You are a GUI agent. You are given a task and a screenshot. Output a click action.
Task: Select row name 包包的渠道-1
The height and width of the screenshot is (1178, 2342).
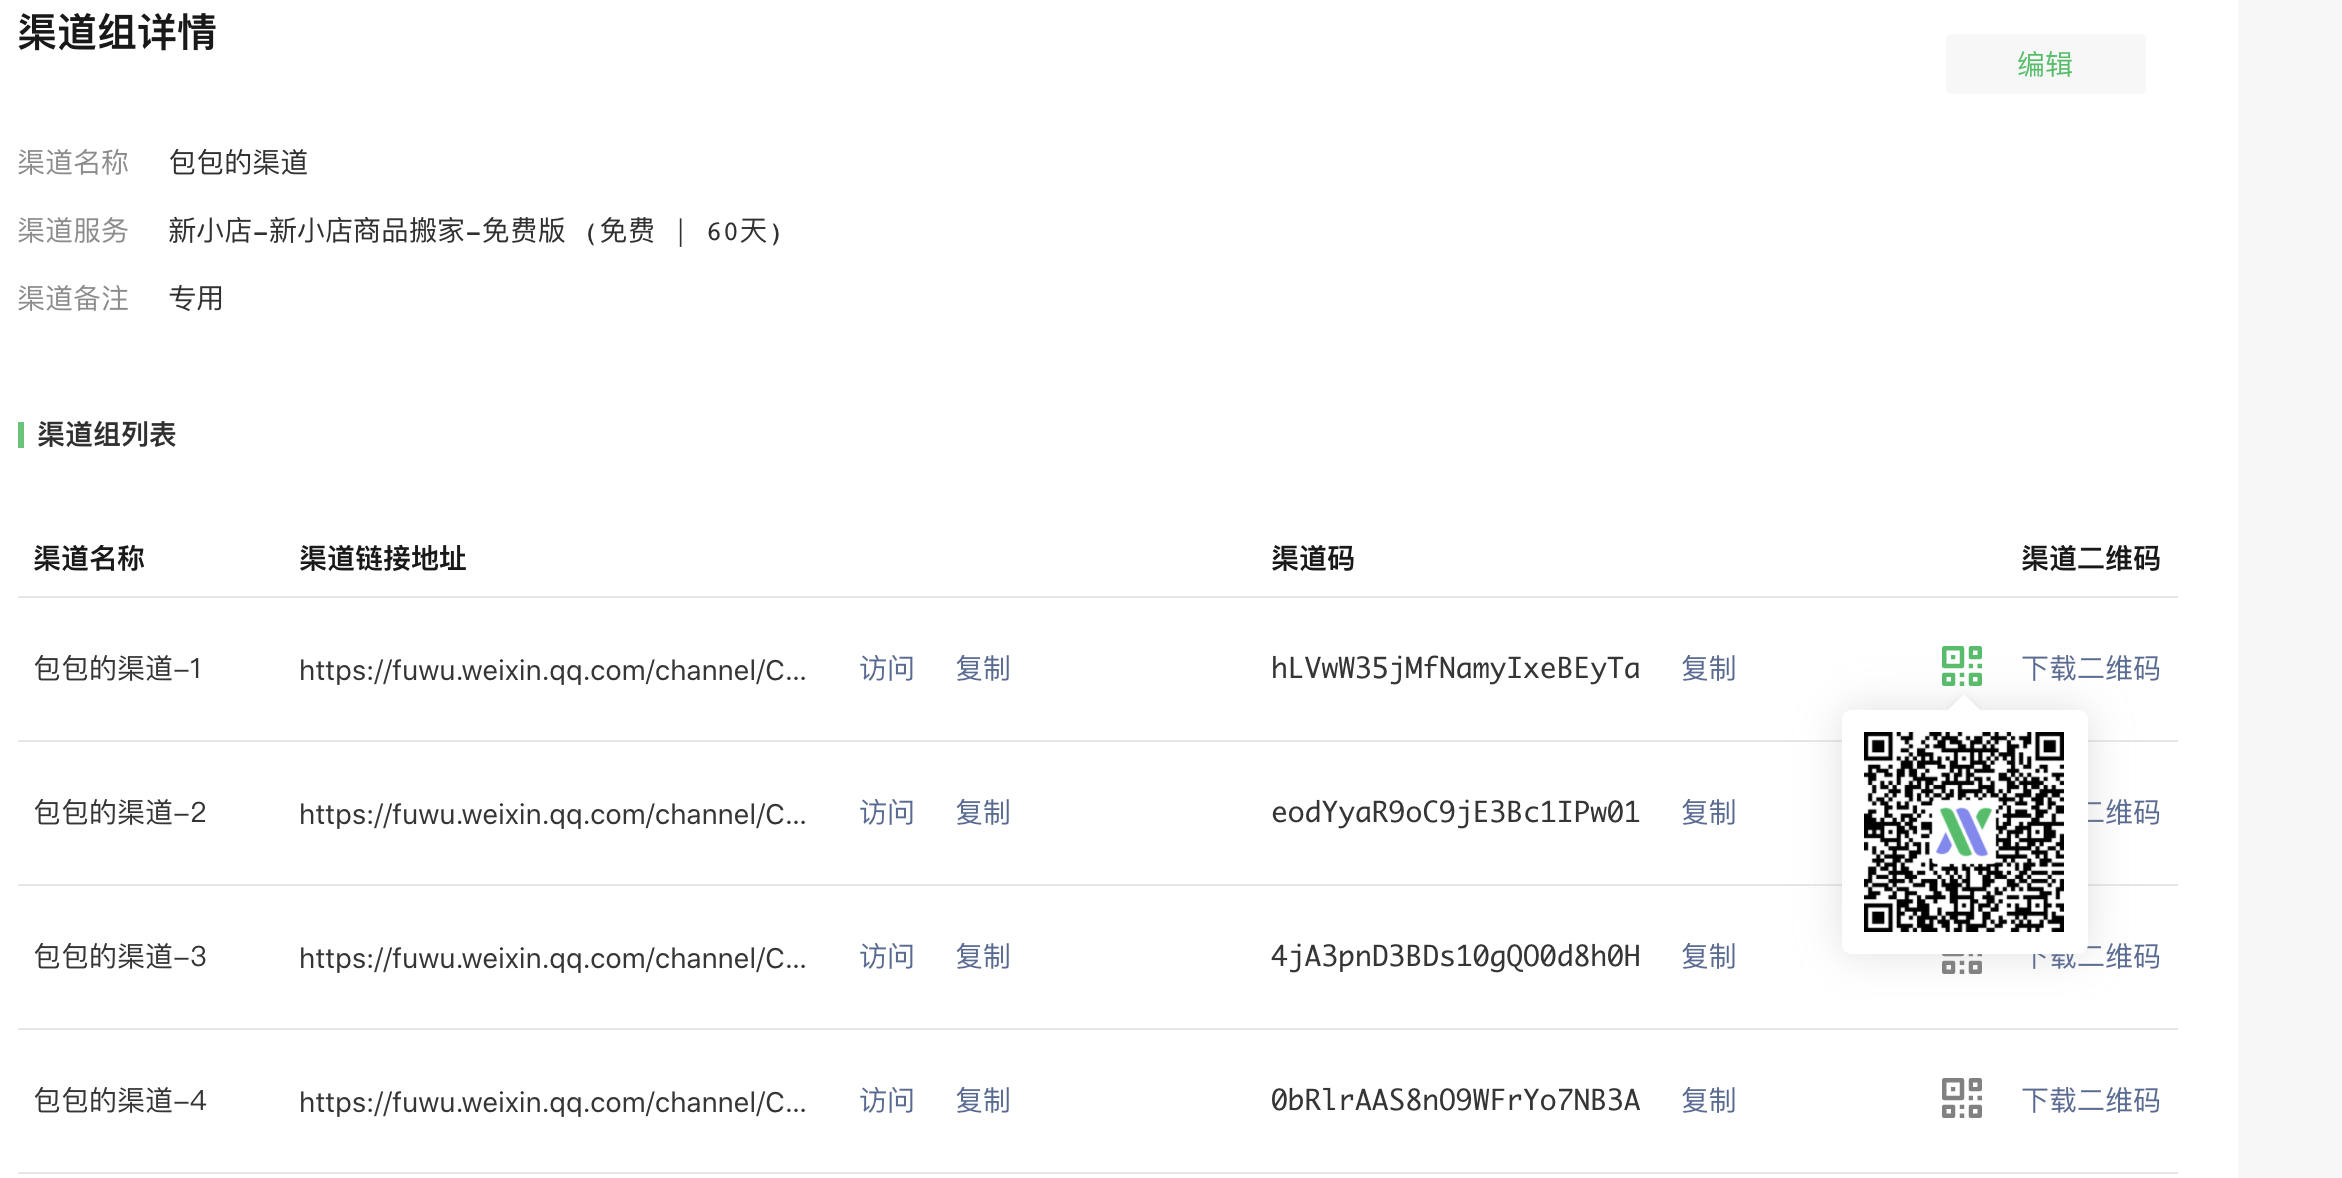pos(118,668)
